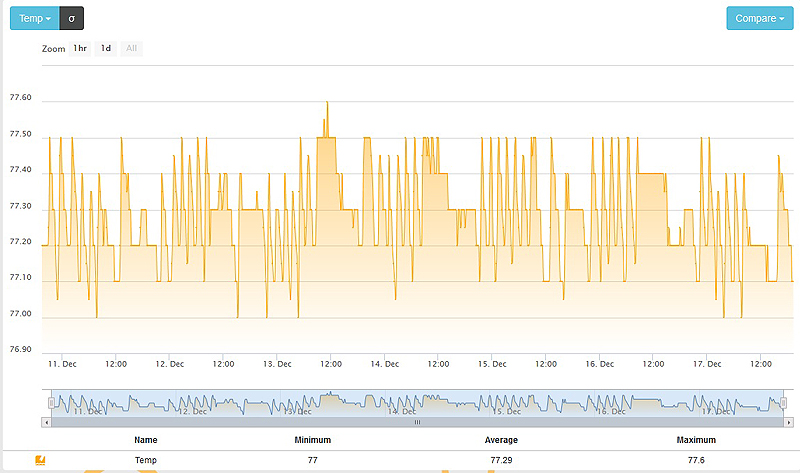This screenshot has width=800, height=473.
Task: Click the 77.60 peak on 13 Dec
Action: pyautogui.click(x=327, y=102)
